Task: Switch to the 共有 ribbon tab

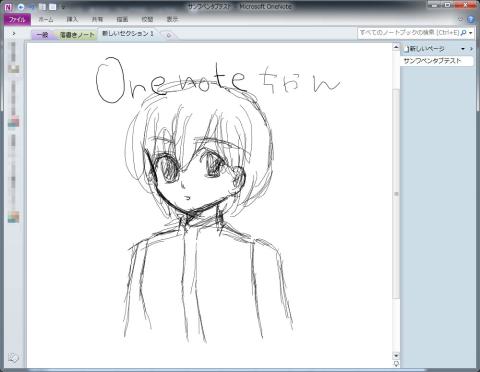Action: 97,20
